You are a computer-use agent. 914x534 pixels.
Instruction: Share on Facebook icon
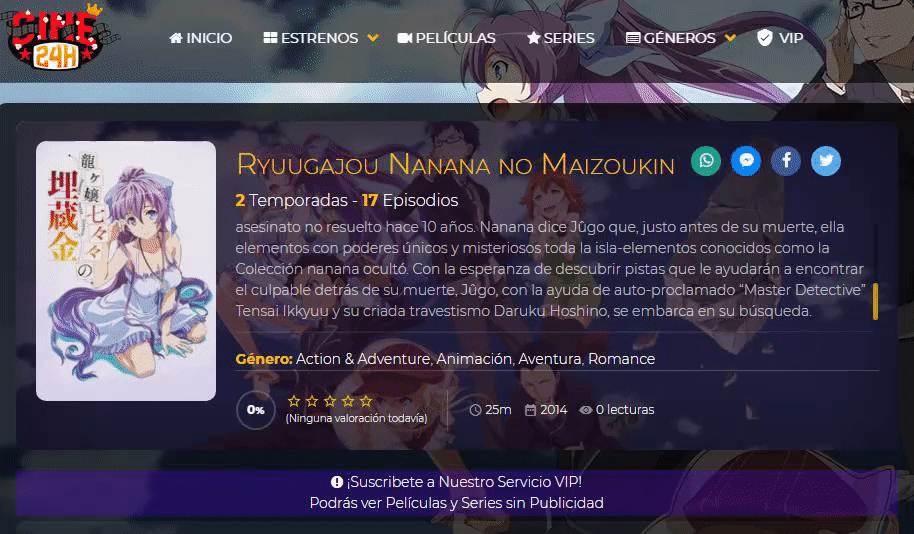(786, 161)
